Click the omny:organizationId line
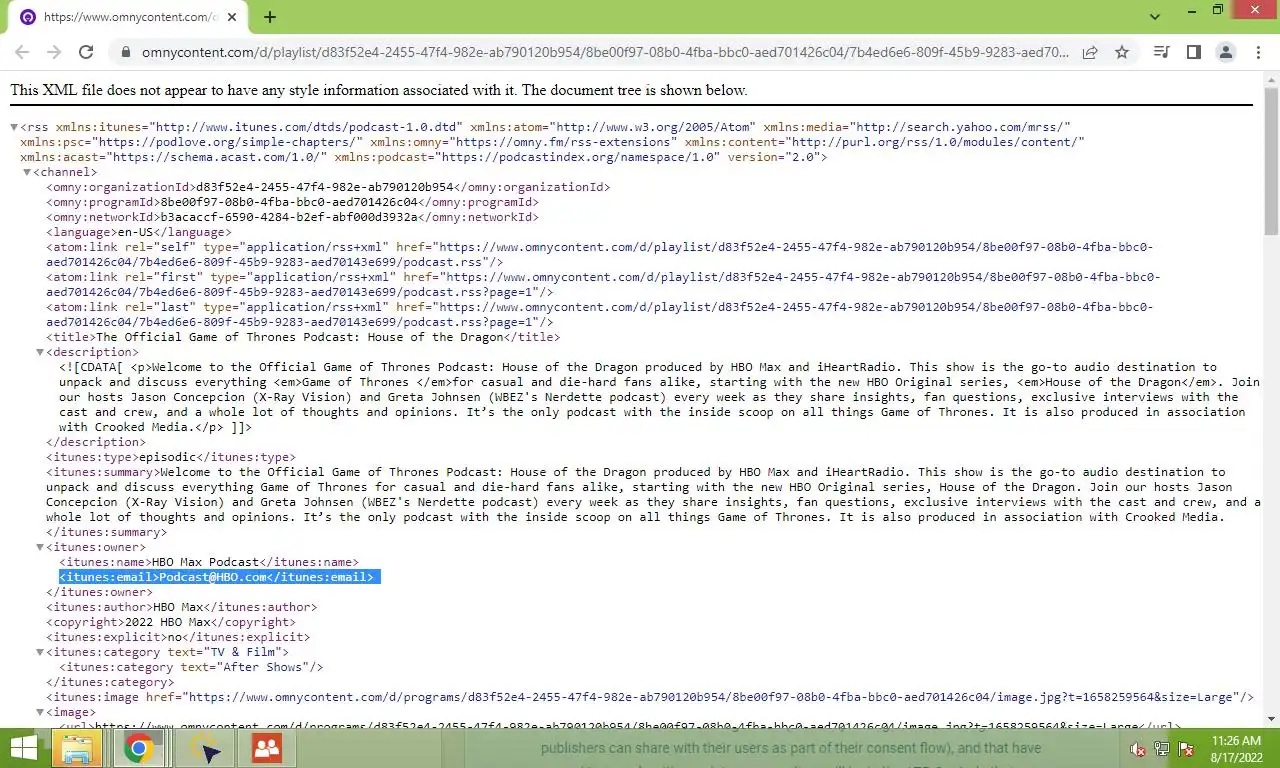 (328, 187)
